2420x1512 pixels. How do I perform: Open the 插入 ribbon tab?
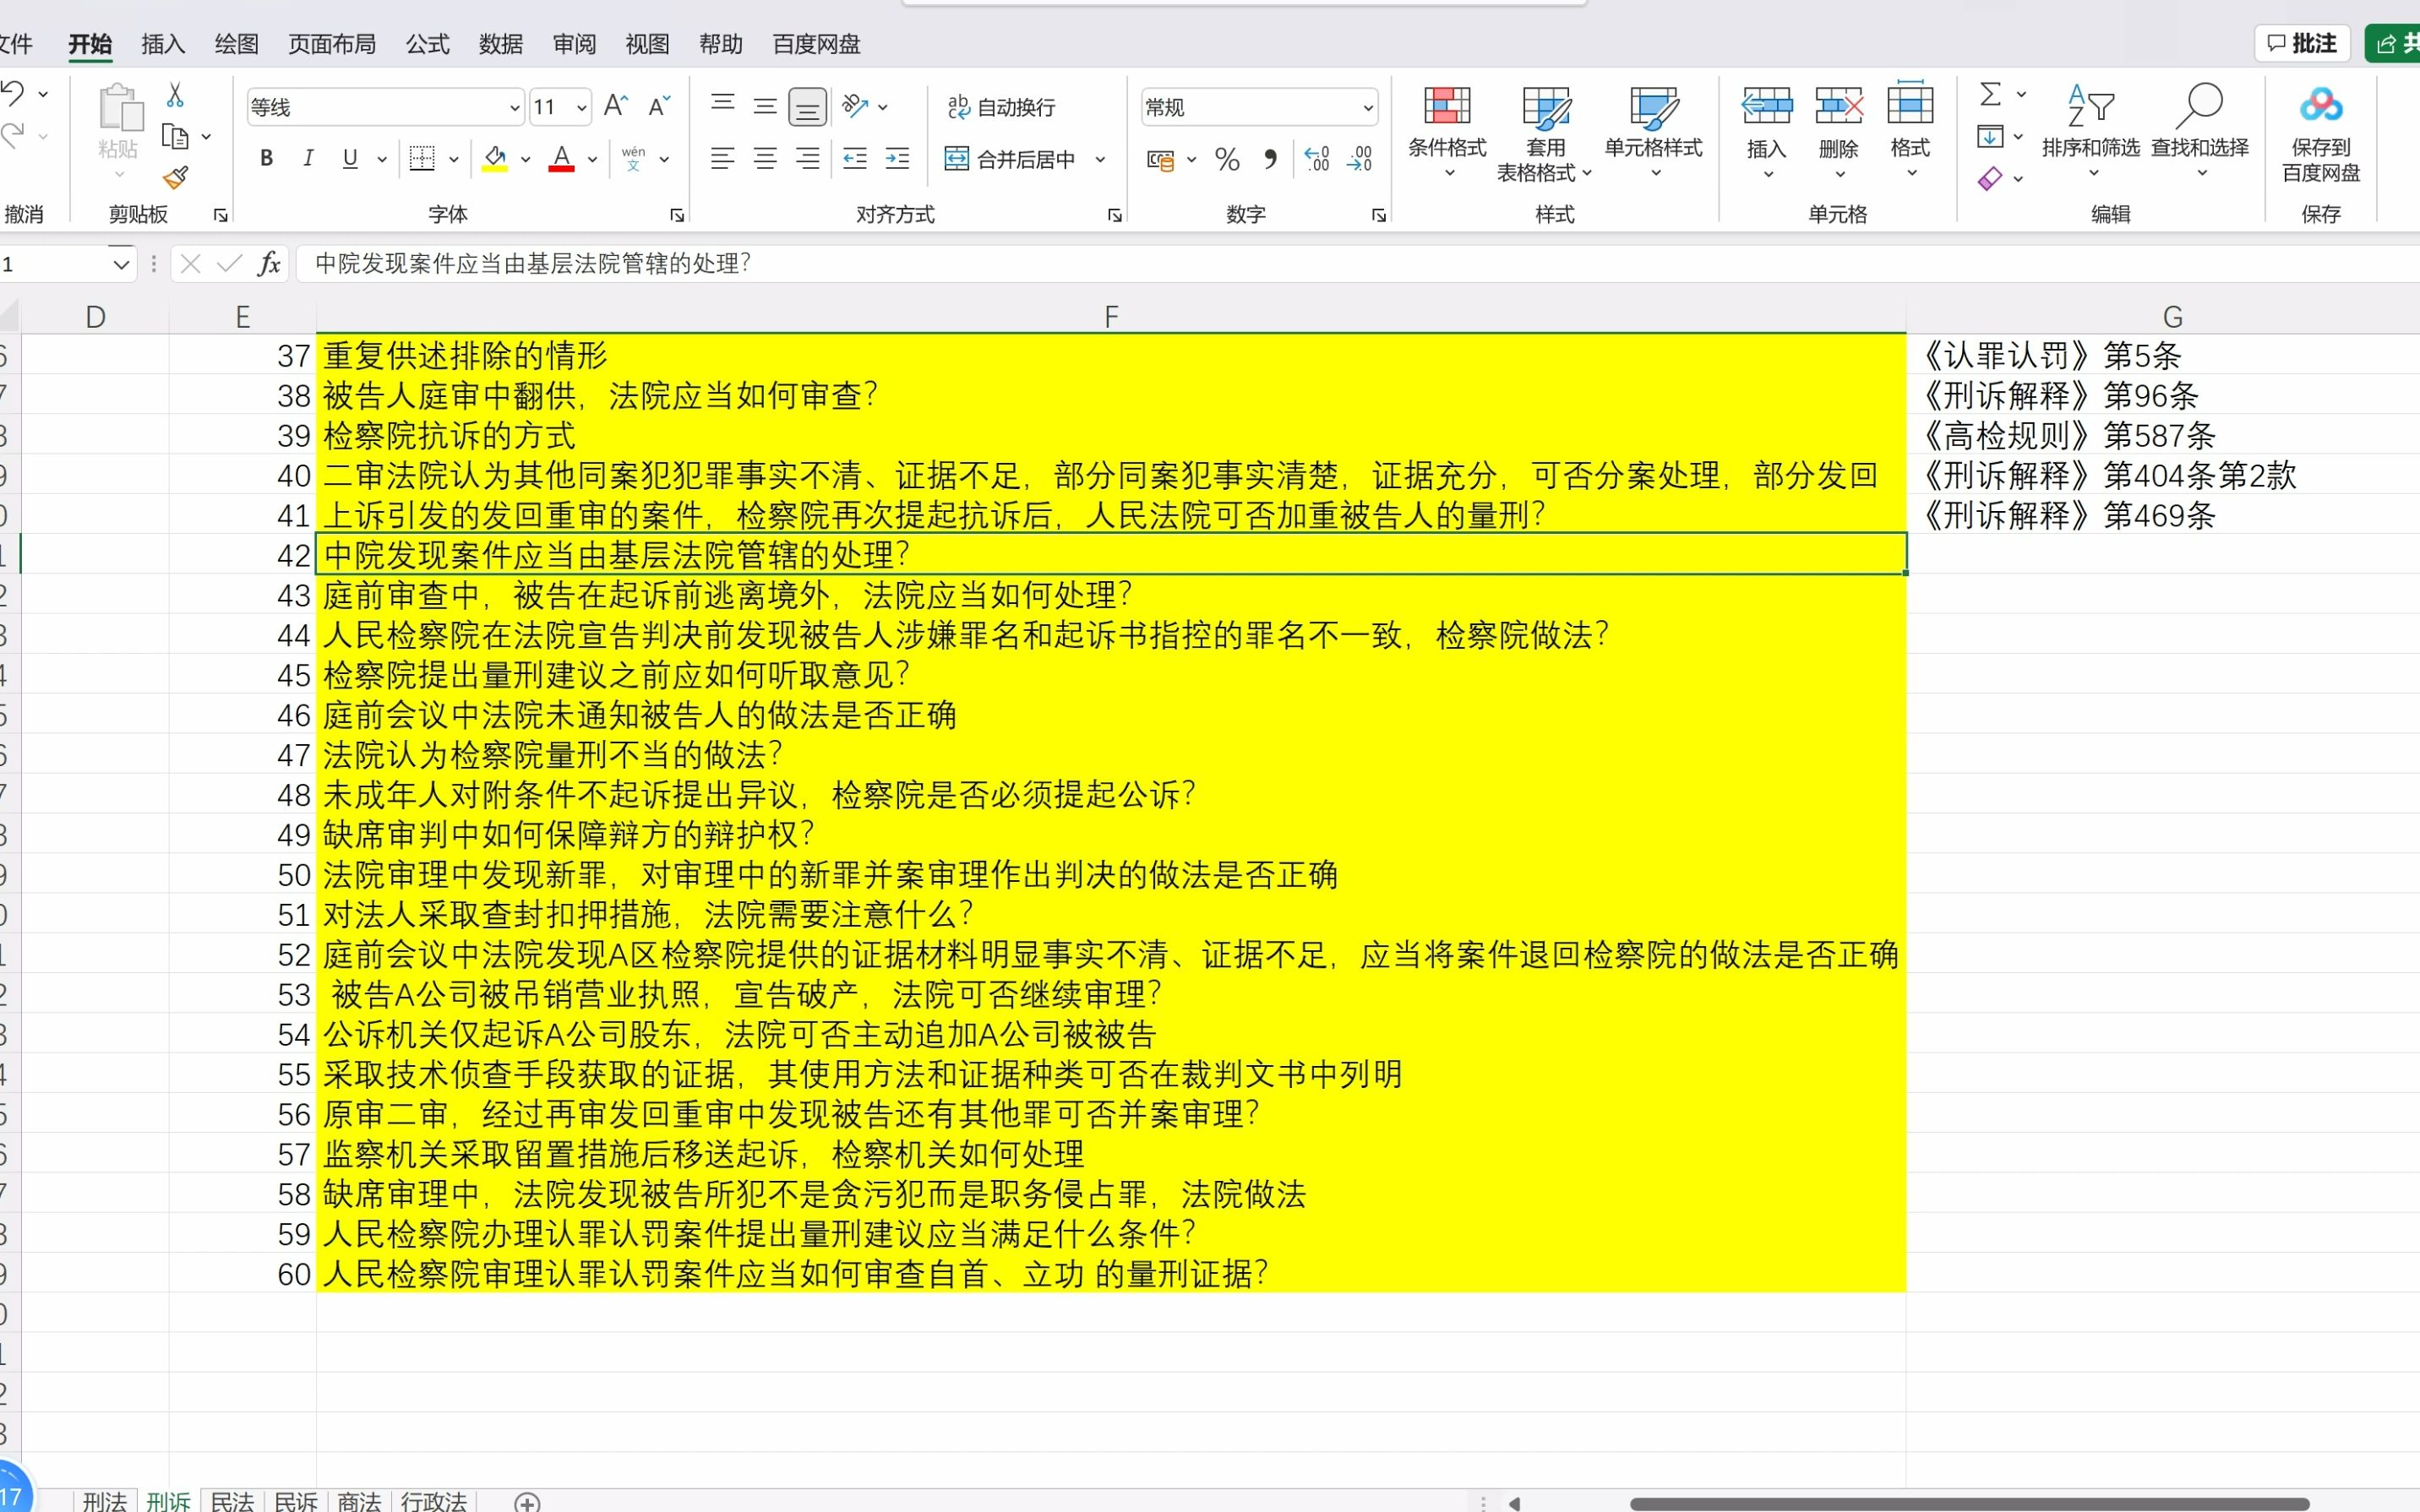163,44
